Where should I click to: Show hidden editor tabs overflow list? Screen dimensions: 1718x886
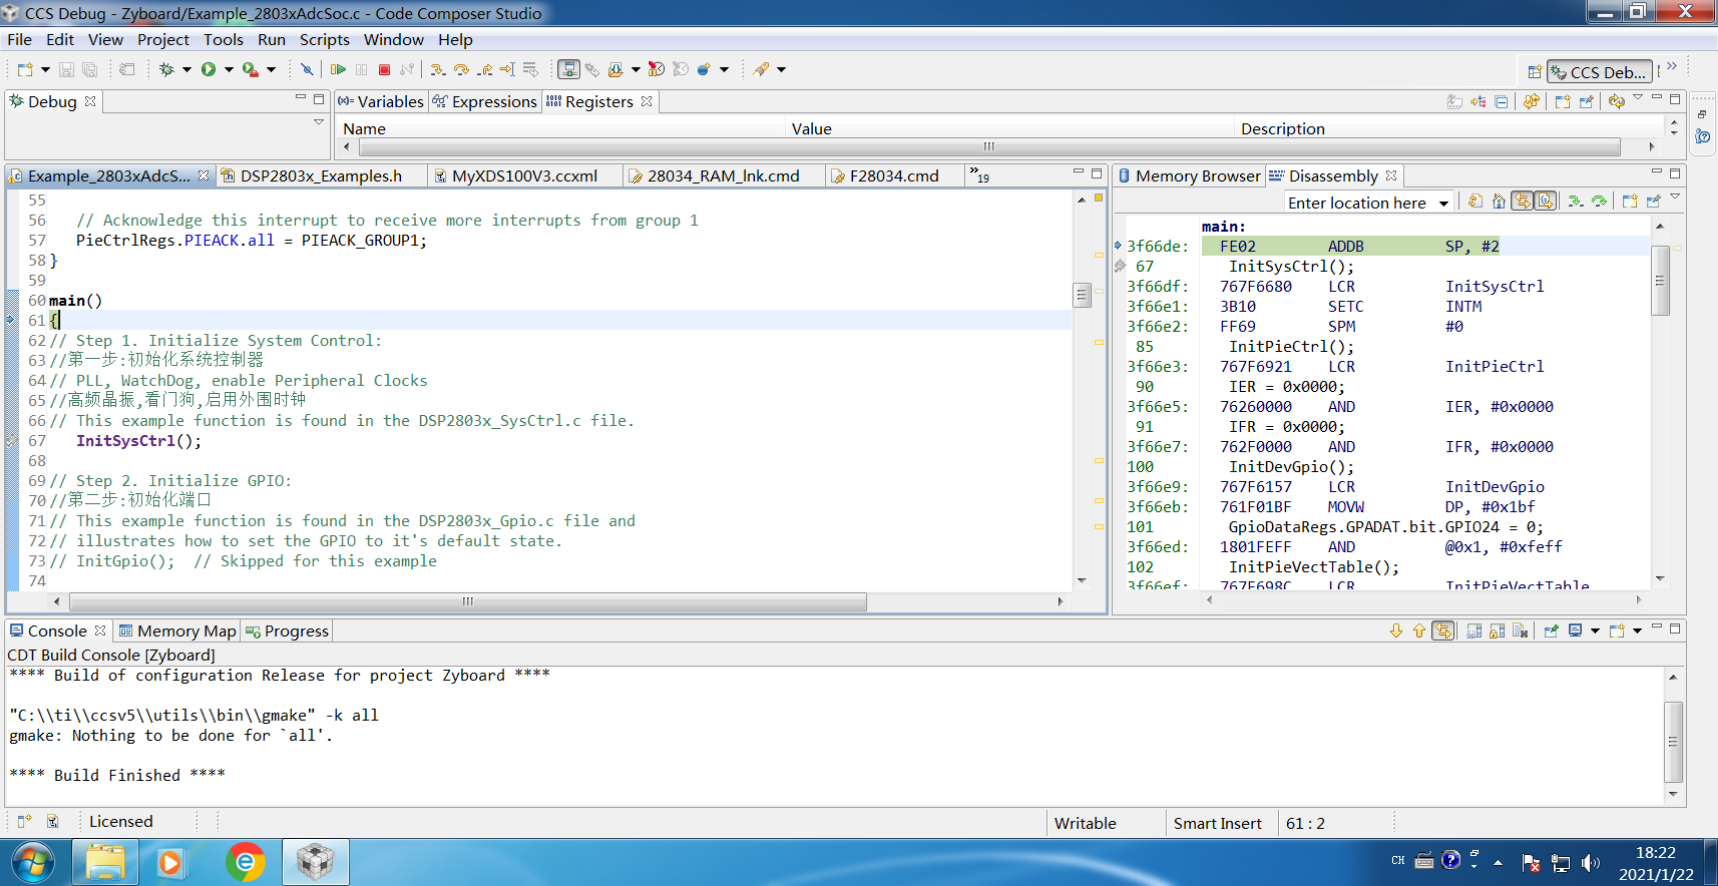pos(980,176)
